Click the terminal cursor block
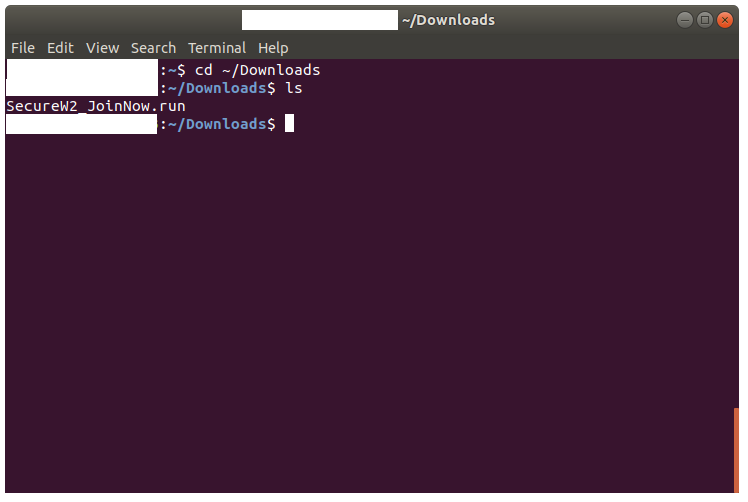Image resolution: width=748 pixels, height=502 pixels. [x=289, y=124]
